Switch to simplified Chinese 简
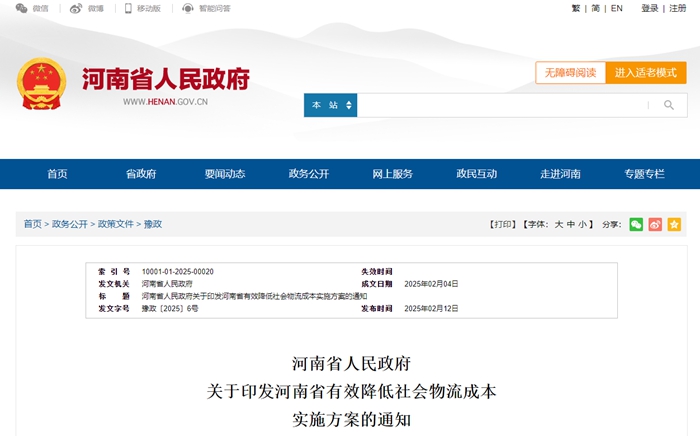The height and width of the screenshot is (436, 700). [x=596, y=8]
